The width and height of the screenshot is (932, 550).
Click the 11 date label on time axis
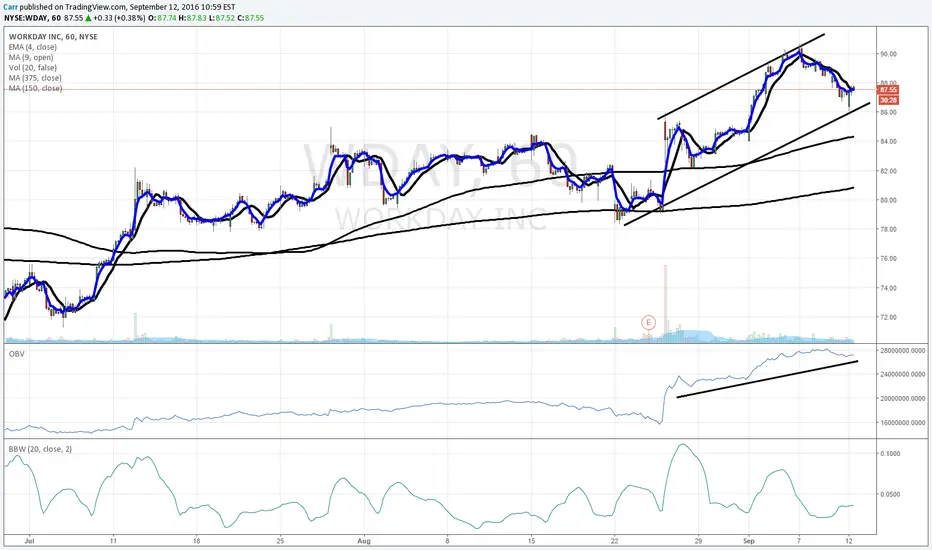(113, 541)
